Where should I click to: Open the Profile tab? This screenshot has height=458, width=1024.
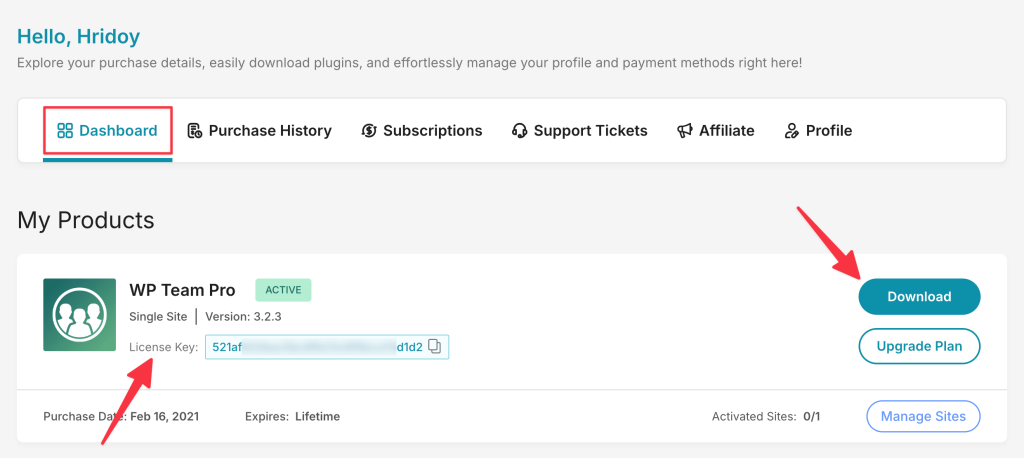click(x=828, y=131)
